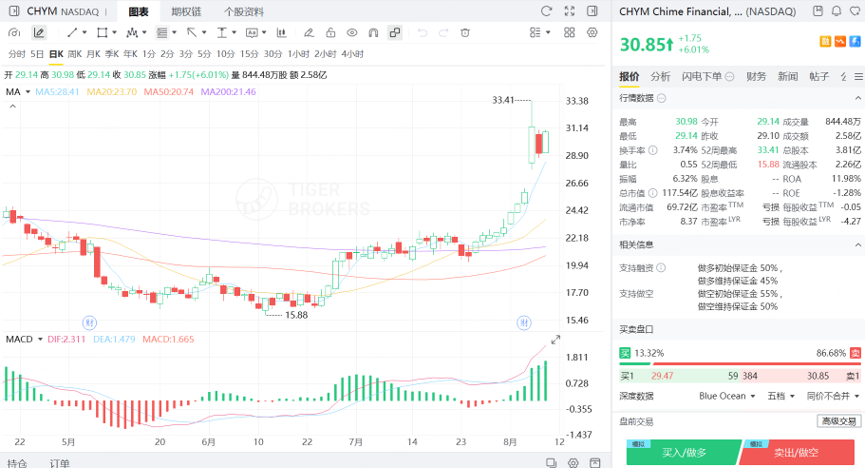Redo the drawing action

tap(444, 33)
